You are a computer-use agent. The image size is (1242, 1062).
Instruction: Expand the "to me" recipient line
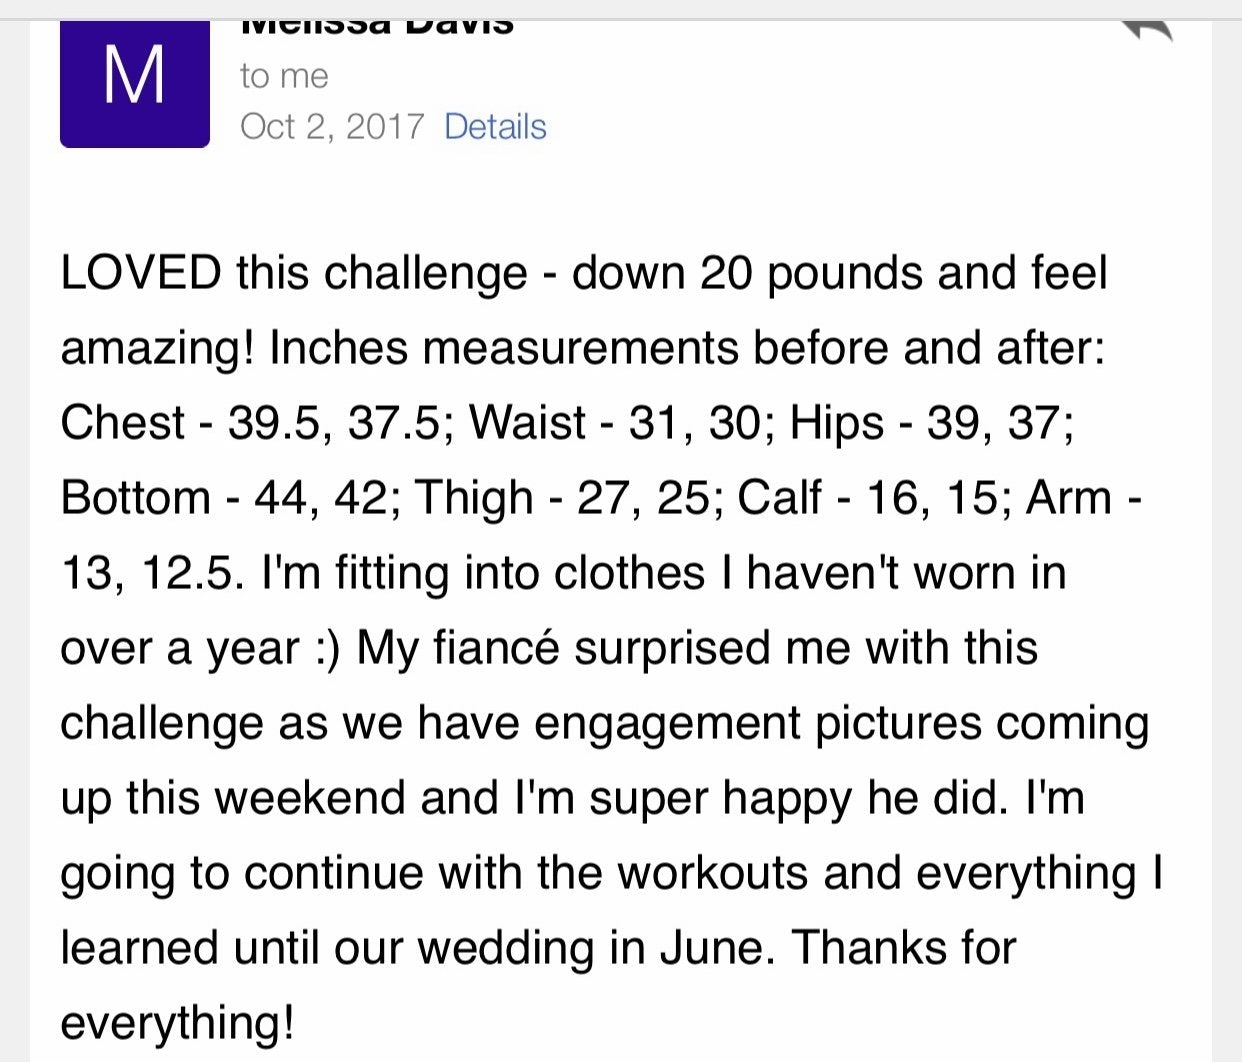click(284, 76)
